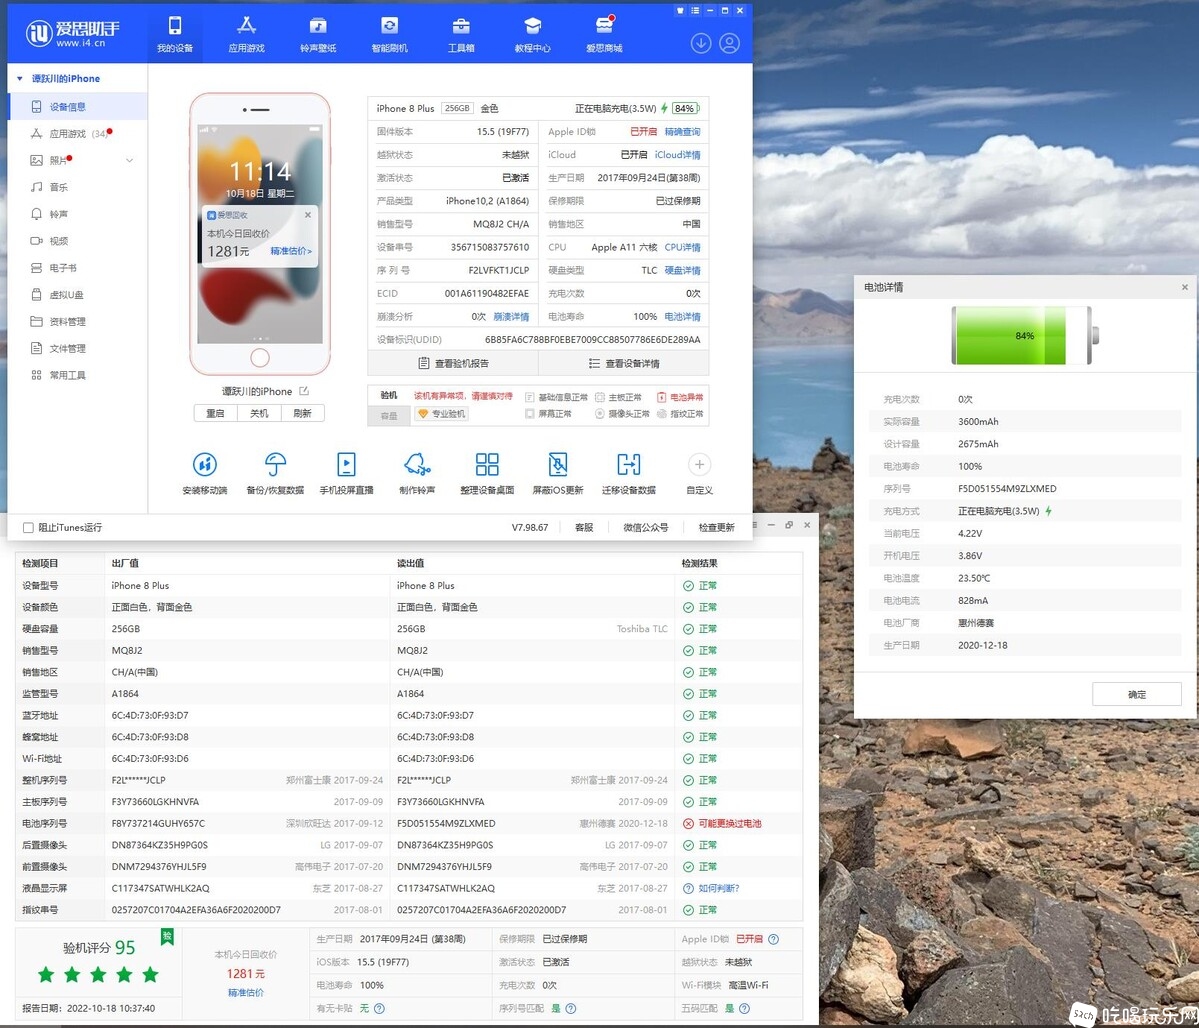Open the 教程中心 tutorial center
The width and height of the screenshot is (1199, 1028).
pos(532,34)
